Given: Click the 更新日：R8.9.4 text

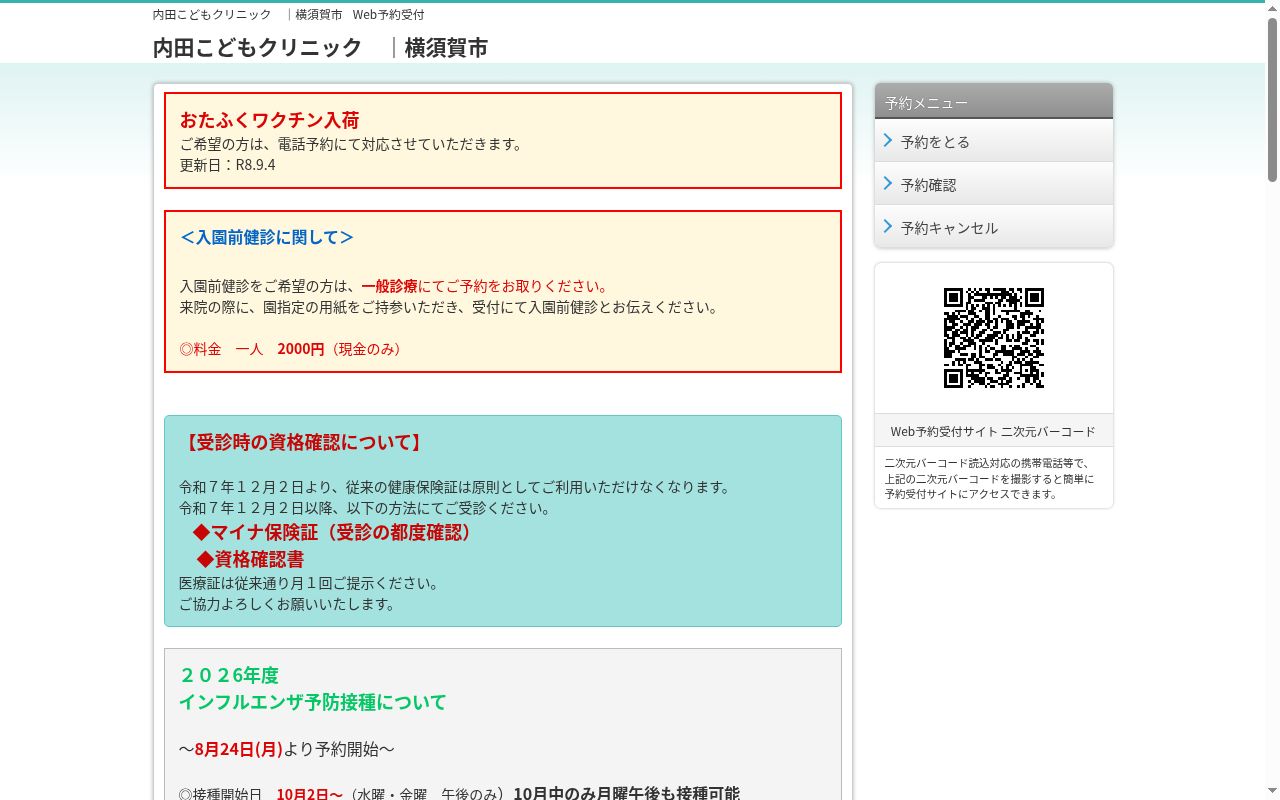Looking at the screenshot, I should (x=228, y=165).
